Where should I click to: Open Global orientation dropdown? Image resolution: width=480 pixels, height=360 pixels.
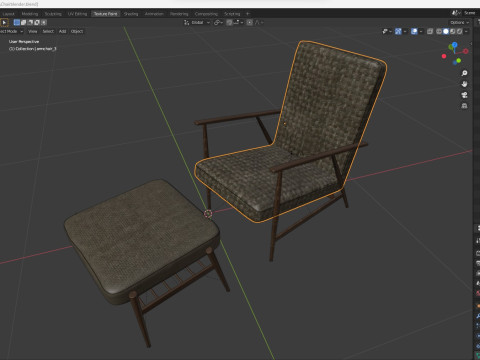pos(200,22)
